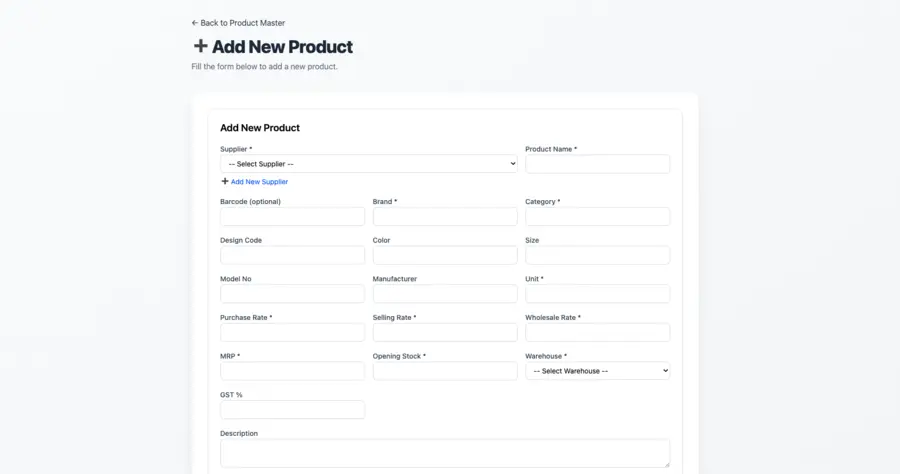Select the Purchase Rate field
The height and width of the screenshot is (474, 900).
point(292,333)
